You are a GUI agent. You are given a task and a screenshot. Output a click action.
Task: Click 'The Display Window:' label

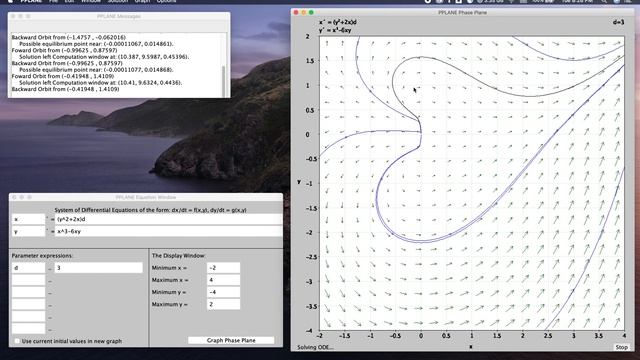179,256
